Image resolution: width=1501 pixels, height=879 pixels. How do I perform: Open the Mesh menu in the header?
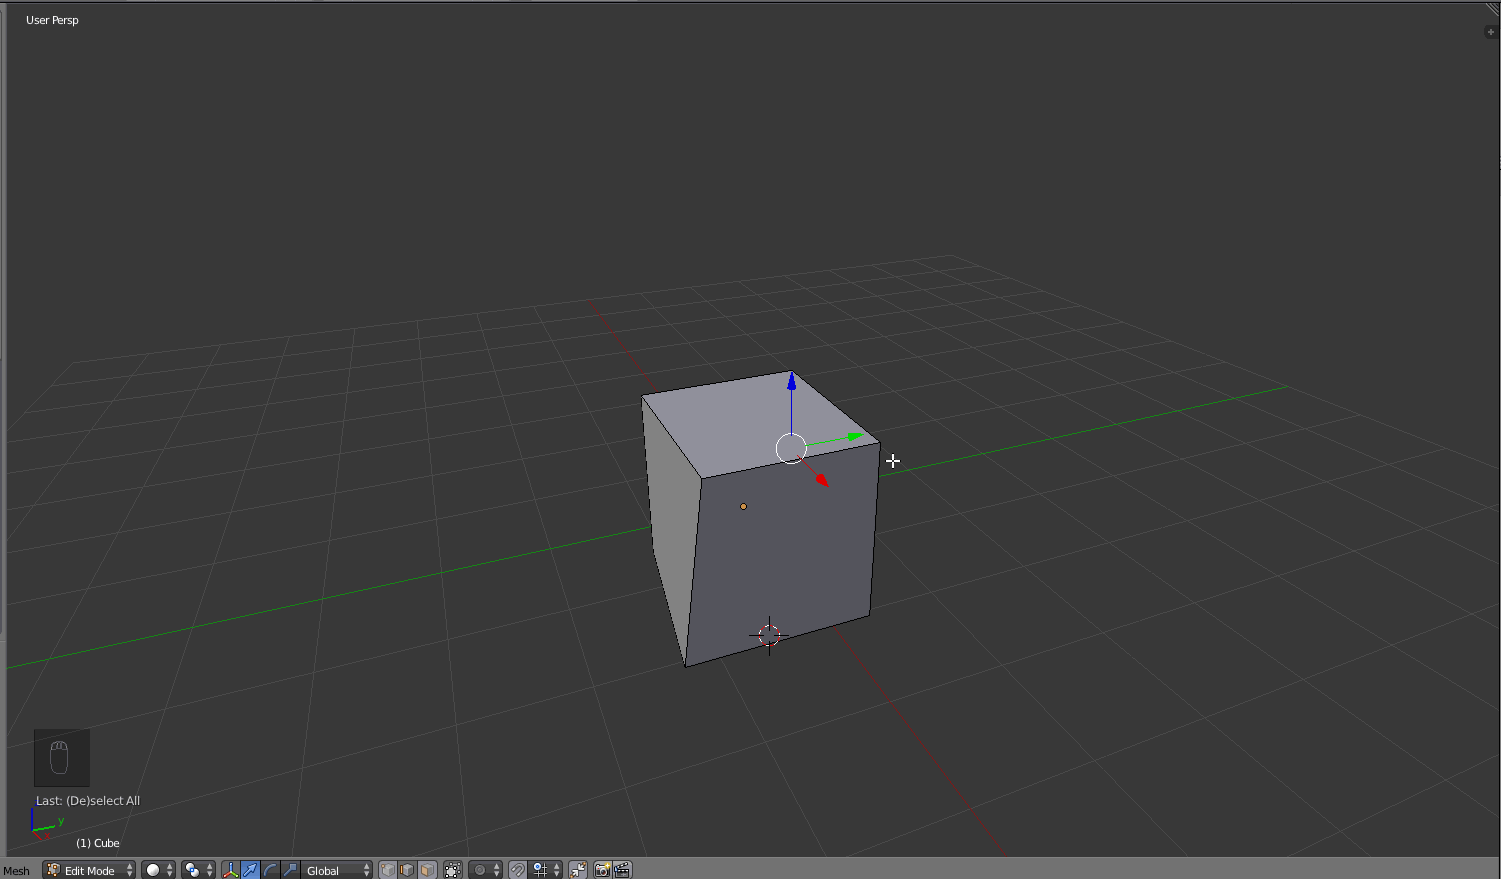[17, 871]
